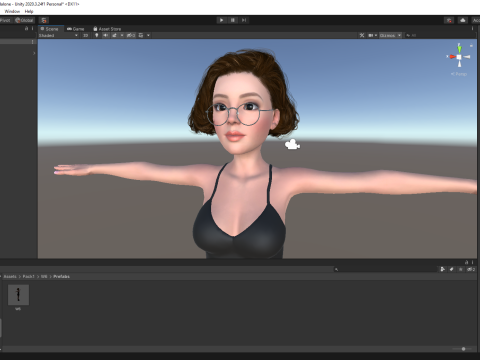Open the Help menu

[x=29, y=11]
